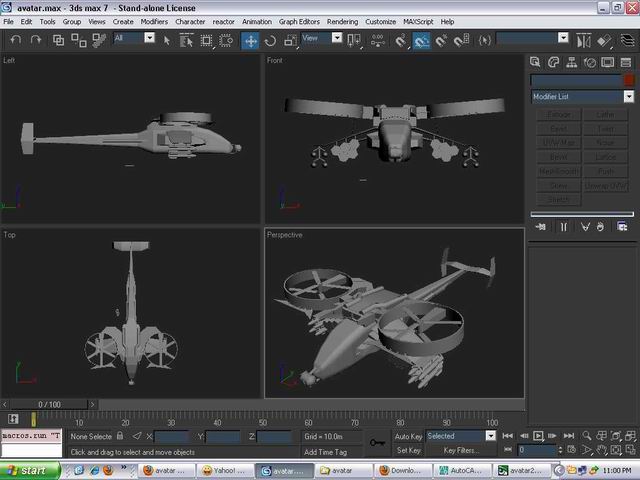Toggle Angle Snap in the toolbar
This screenshot has height=480, width=640.
[x=422, y=40]
